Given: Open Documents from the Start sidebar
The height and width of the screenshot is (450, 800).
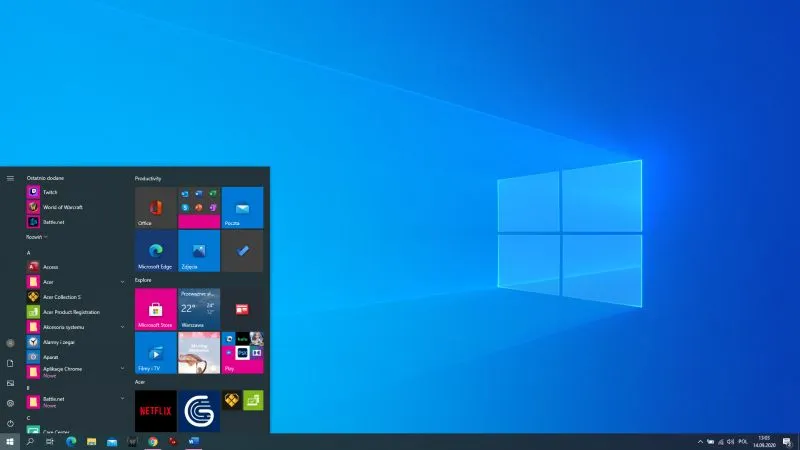Looking at the screenshot, I should click(10, 363).
